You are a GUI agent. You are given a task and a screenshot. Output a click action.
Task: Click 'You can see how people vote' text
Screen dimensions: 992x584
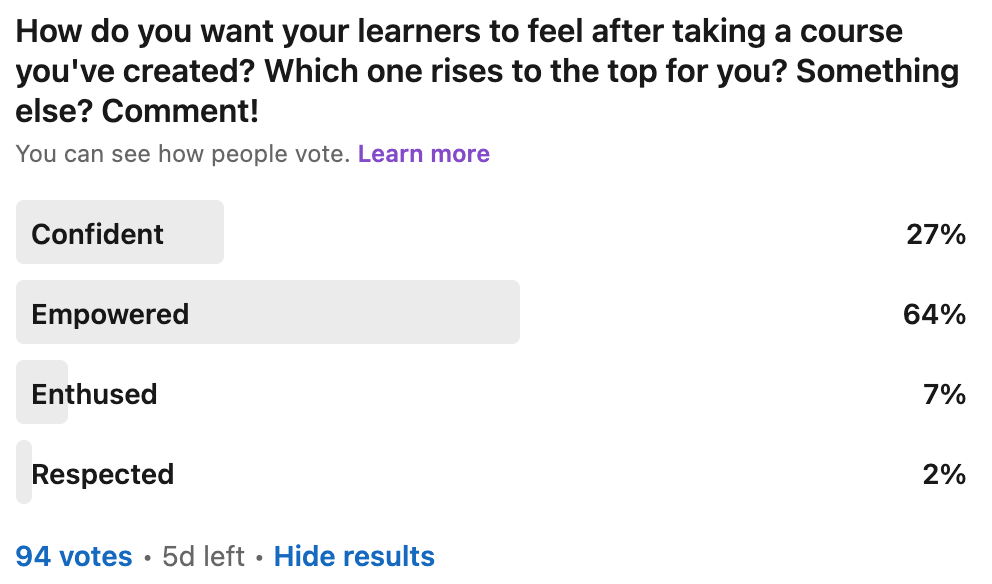(183, 154)
